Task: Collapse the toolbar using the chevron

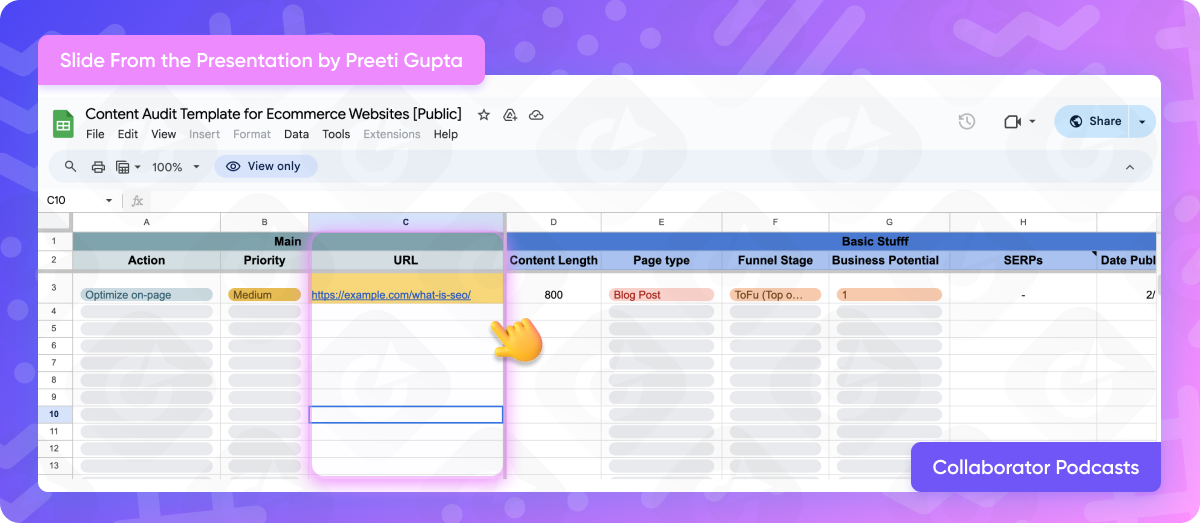Action: coord(1130,167)
